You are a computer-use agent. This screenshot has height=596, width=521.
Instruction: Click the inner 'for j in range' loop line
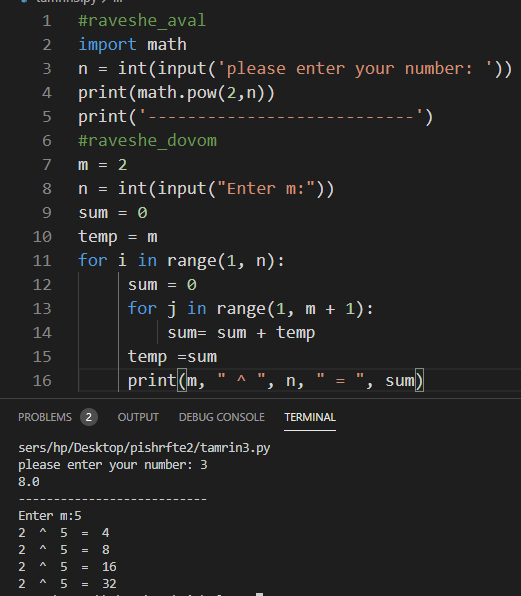pyautogui.click(x=251, y=309)
